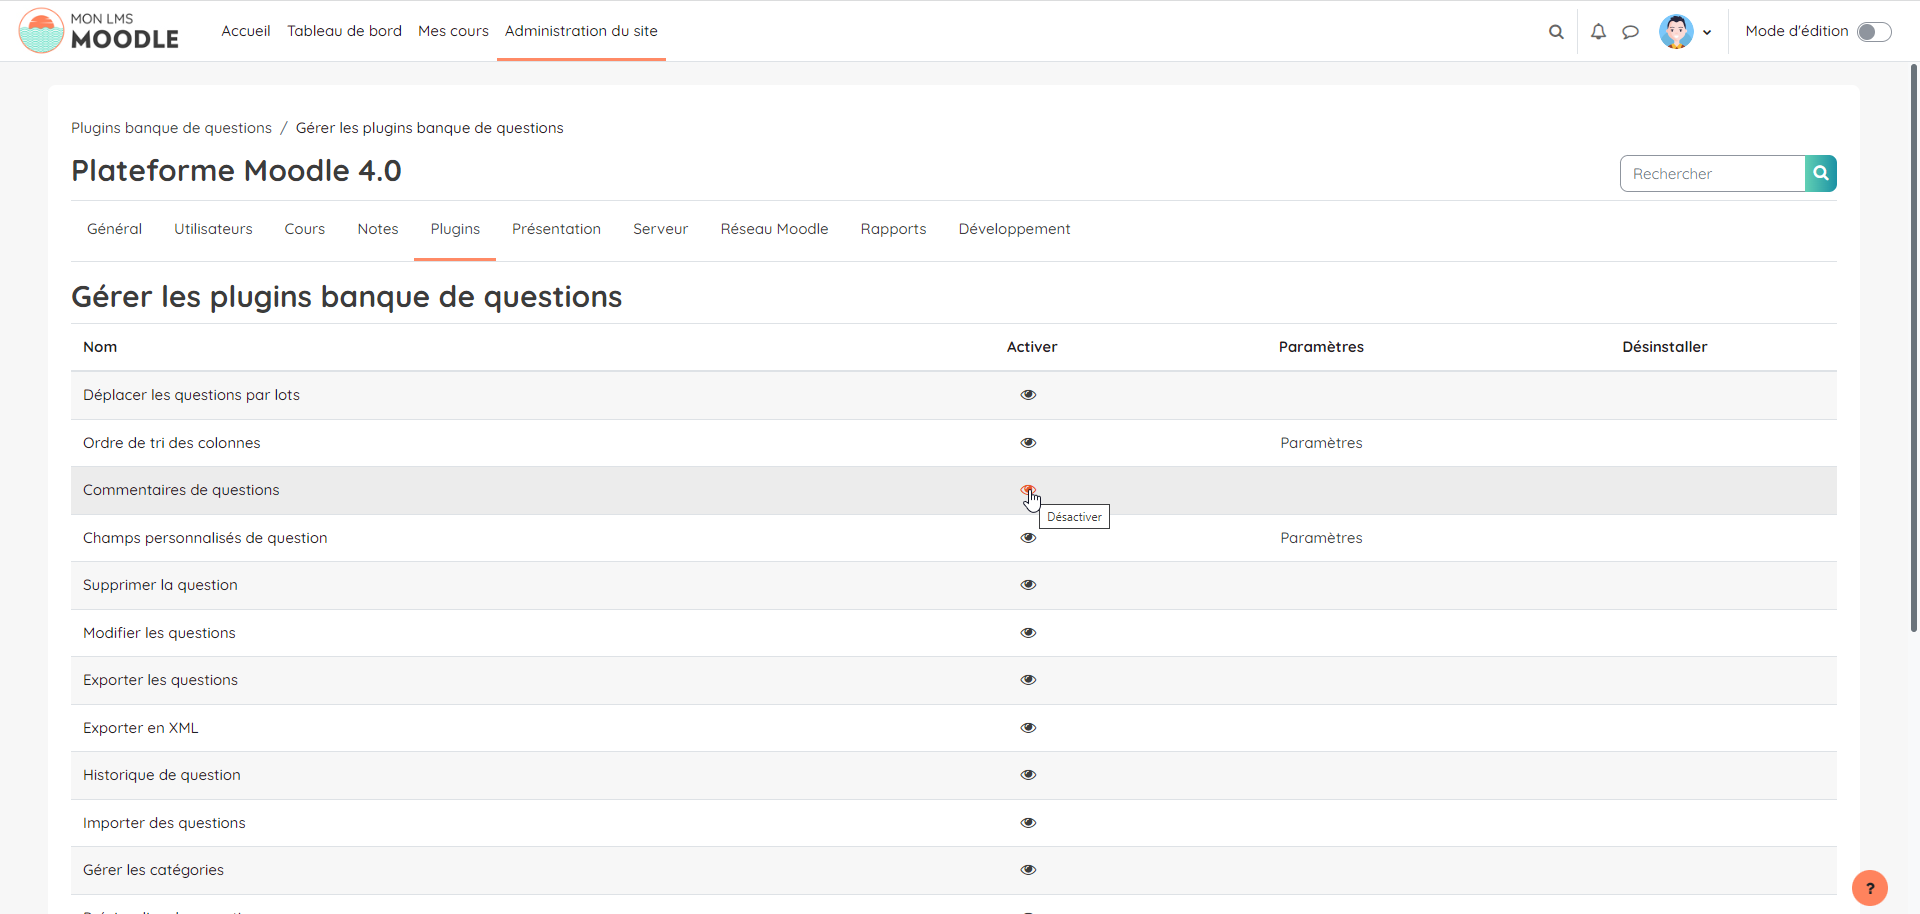Click the user avatar picture

pos(1676,32)
